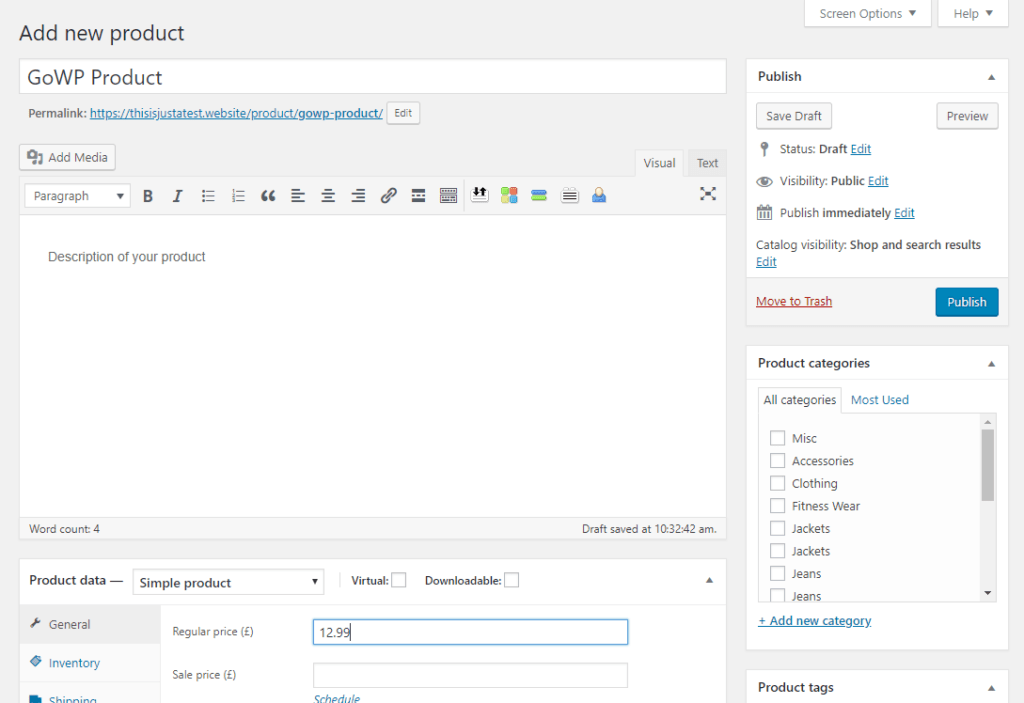Align text center
Viewport: 1024px width, 703px height.
pos(328,195)
